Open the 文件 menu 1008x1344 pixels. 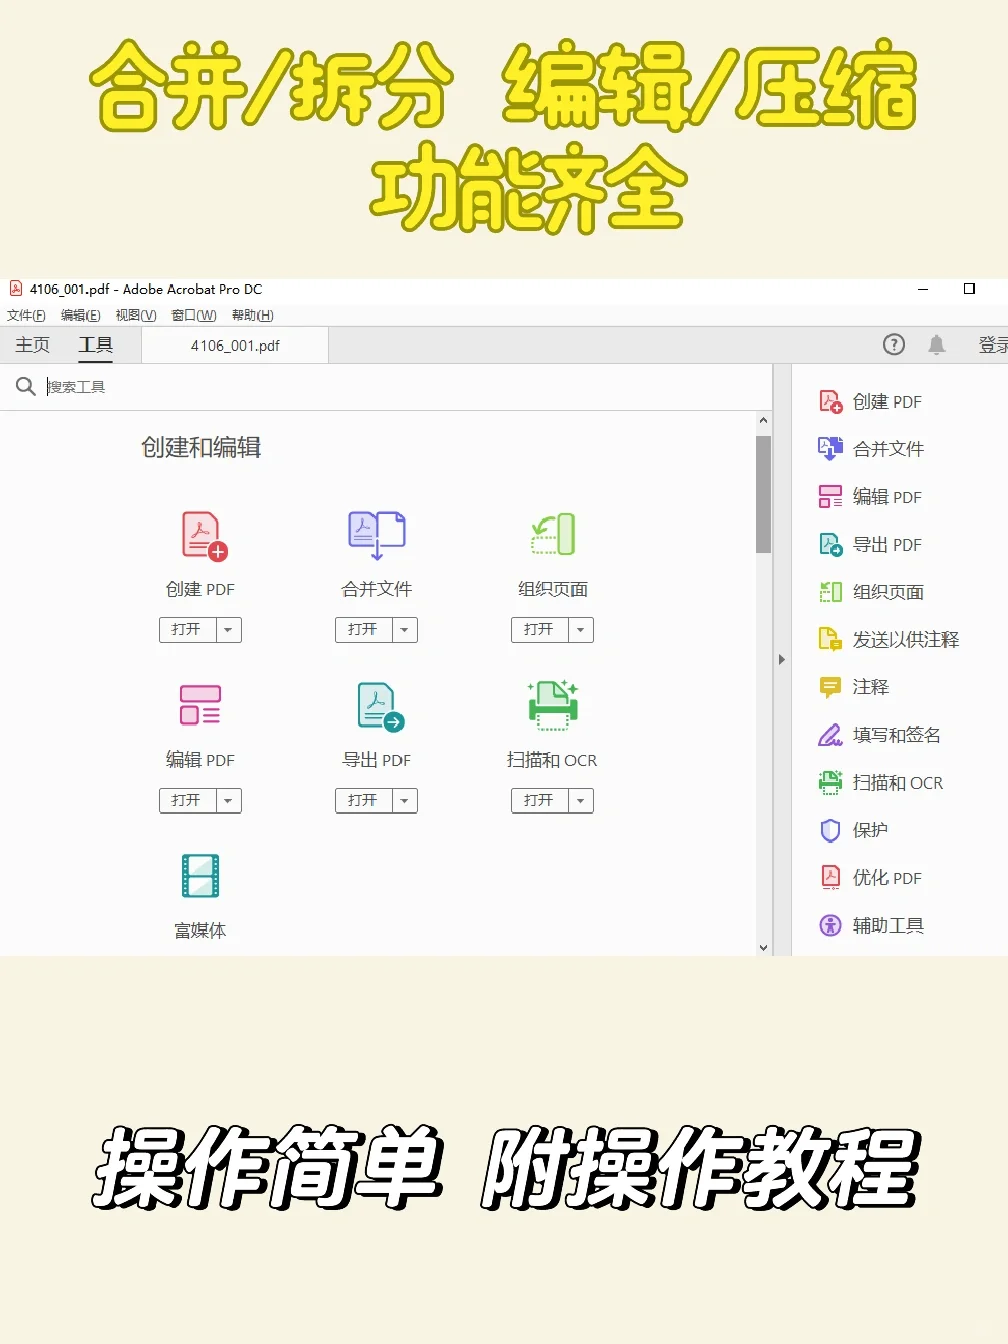26,315
